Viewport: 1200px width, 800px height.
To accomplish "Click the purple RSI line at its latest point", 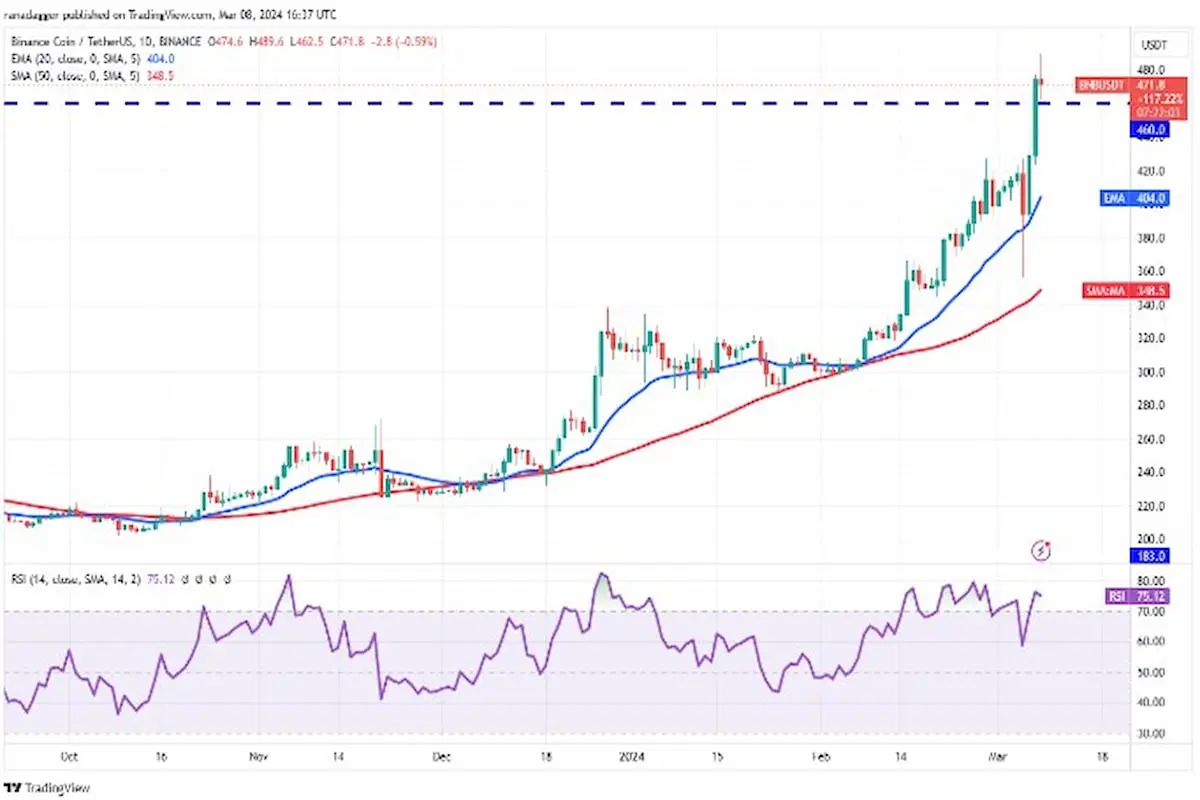I will pos(1043,596).
